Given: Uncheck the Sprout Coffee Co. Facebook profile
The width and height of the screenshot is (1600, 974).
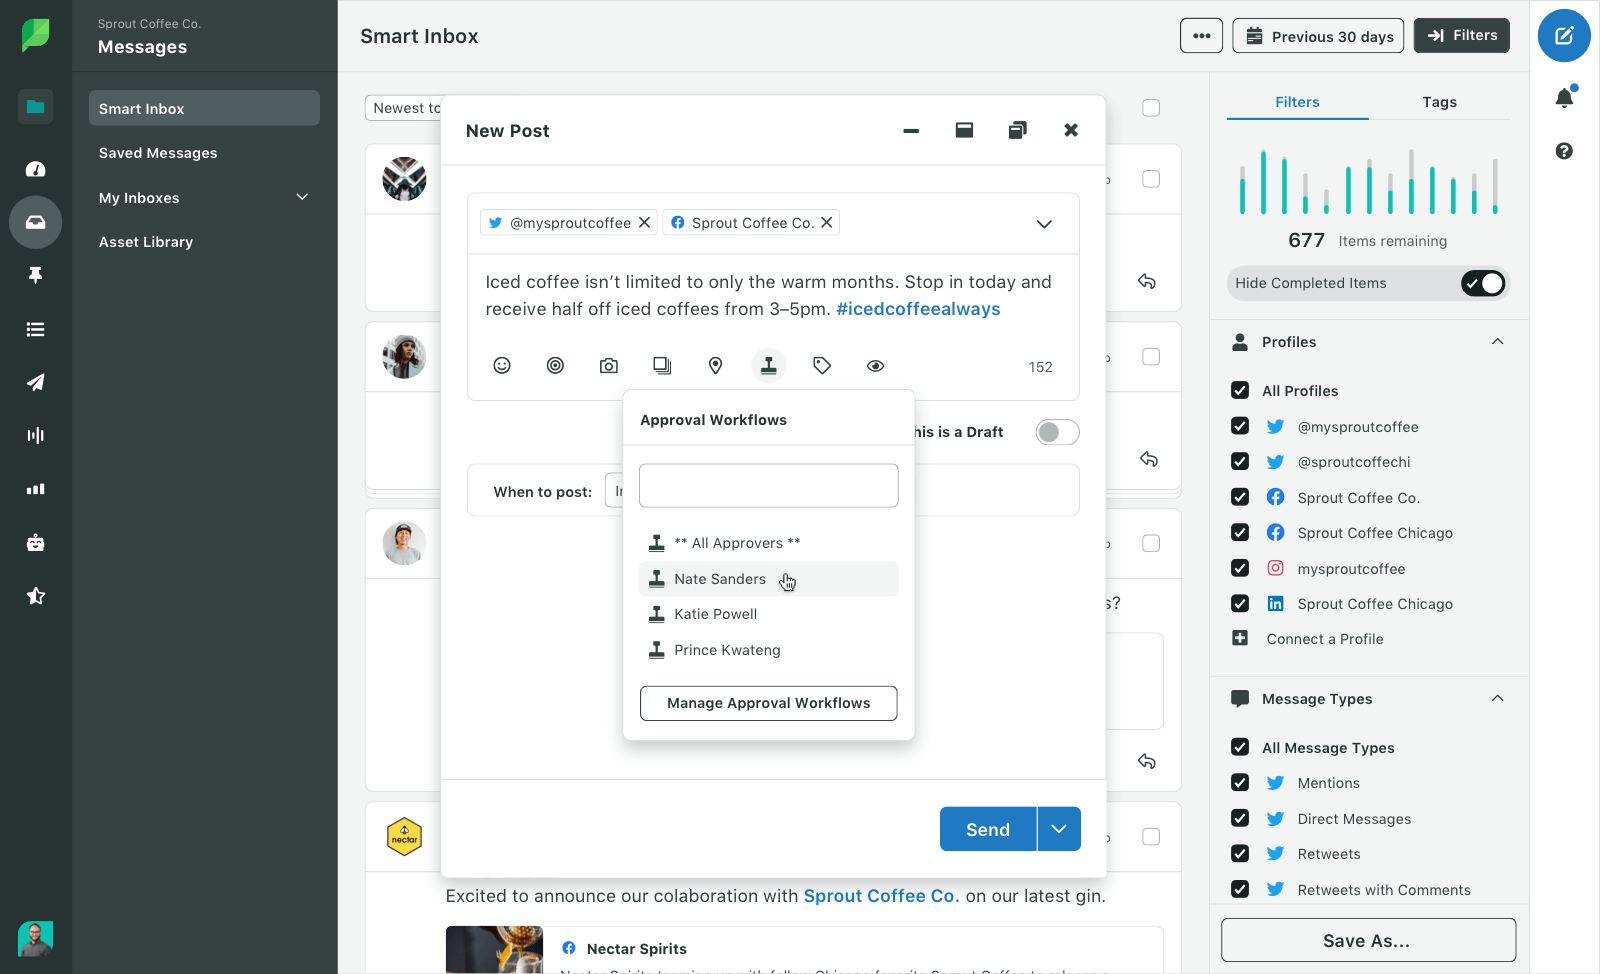Looking at the screenshot, I should 1240,497.
